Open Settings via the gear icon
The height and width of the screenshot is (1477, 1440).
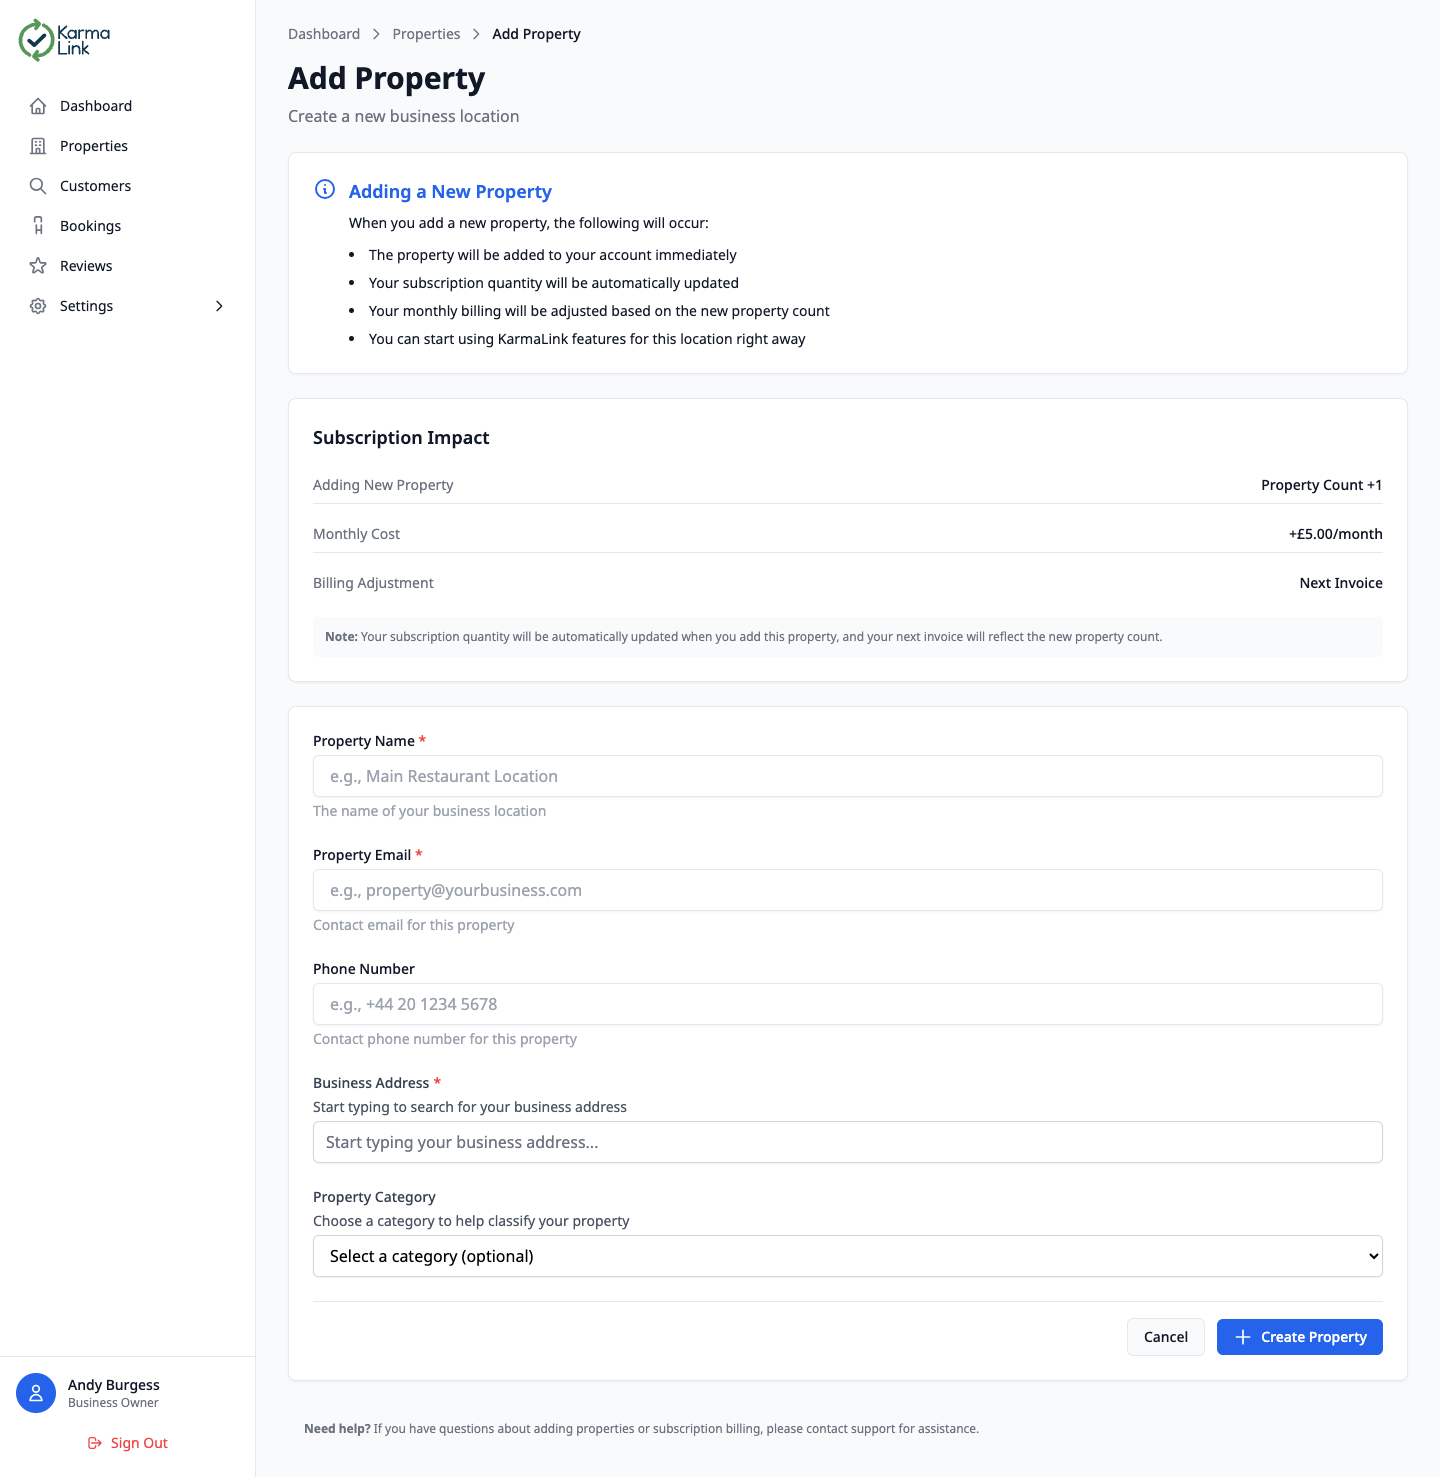[x=38, y=306]
